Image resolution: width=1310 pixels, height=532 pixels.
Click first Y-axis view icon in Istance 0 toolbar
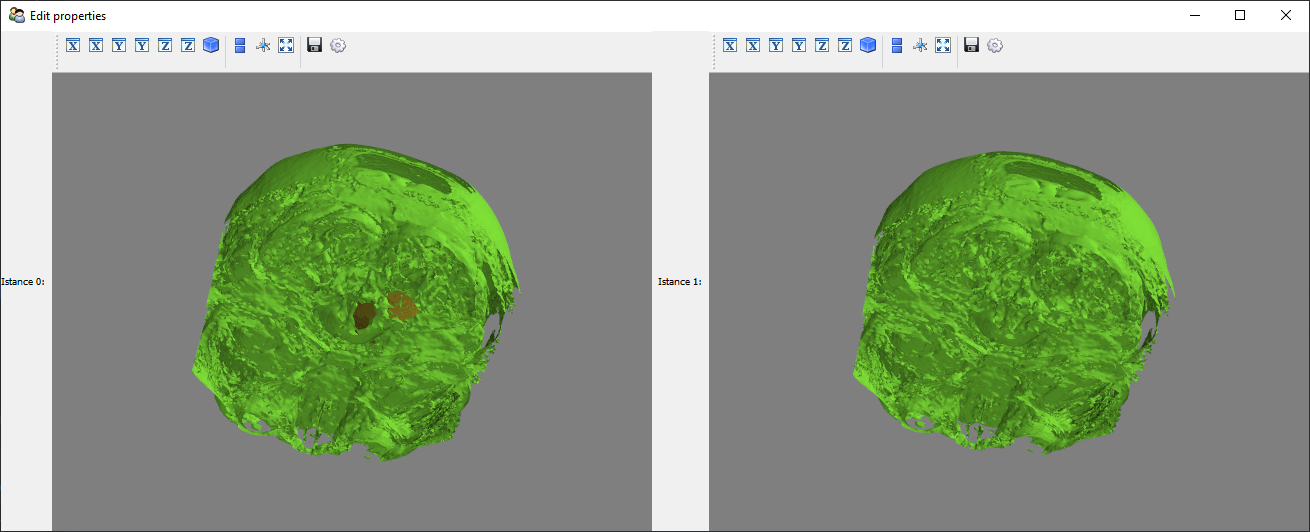click(x=119, y=45)
